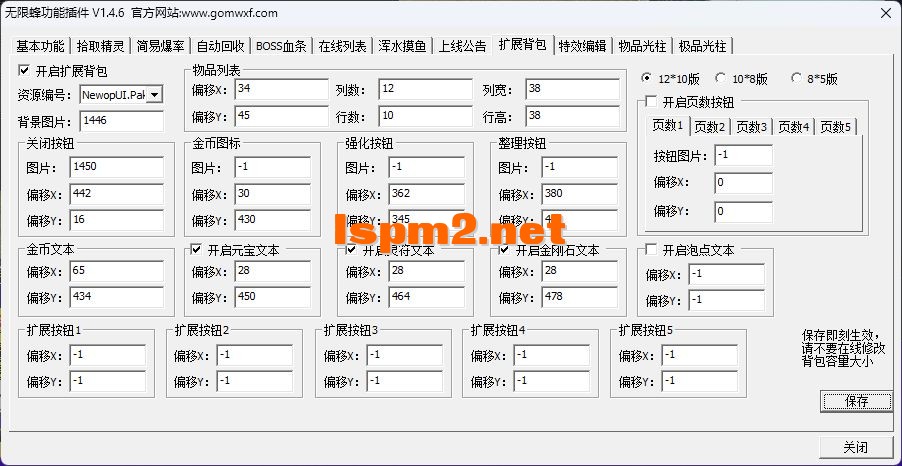Switch to the 基本功能 tab

[40, 46]
